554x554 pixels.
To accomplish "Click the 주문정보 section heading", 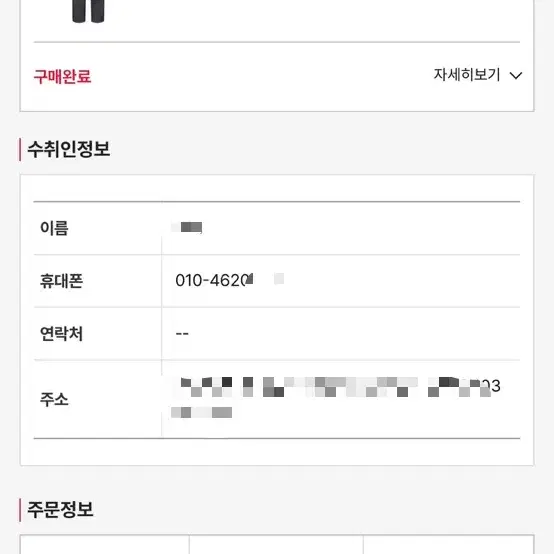I will 60,509.
